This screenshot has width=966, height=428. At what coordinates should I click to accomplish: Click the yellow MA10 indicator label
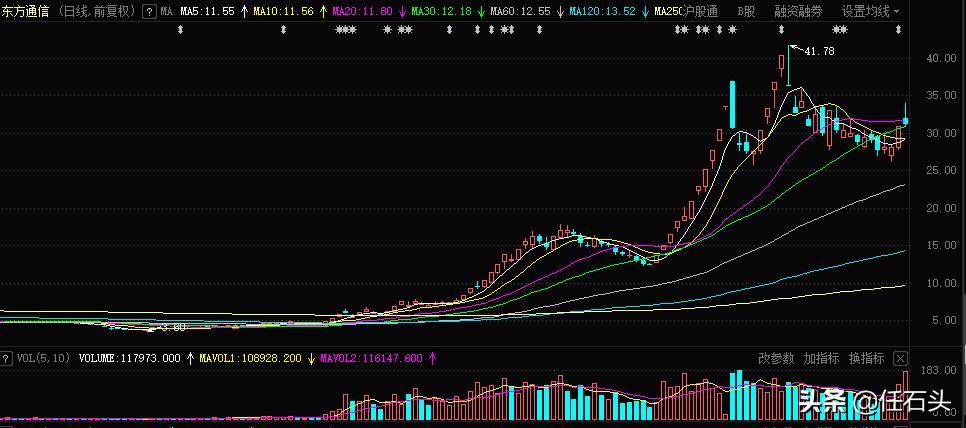(x=284, y=11)
